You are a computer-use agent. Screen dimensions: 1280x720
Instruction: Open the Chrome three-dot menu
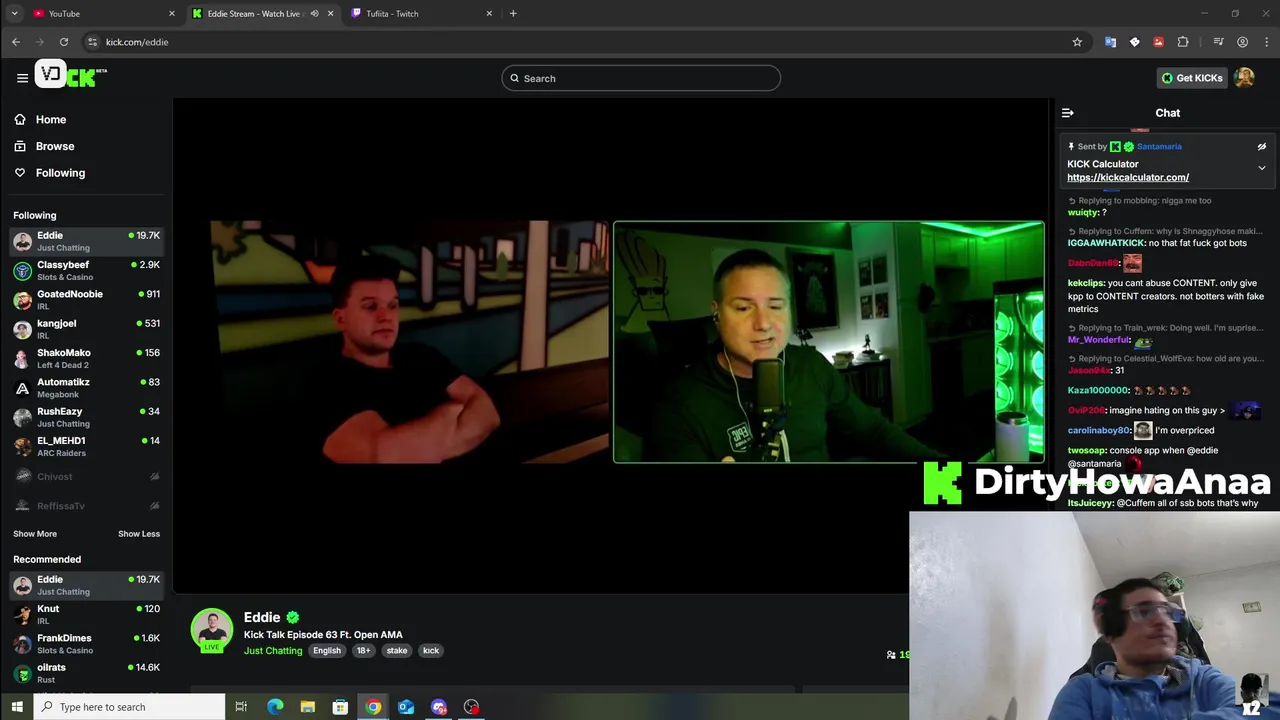1265,42
